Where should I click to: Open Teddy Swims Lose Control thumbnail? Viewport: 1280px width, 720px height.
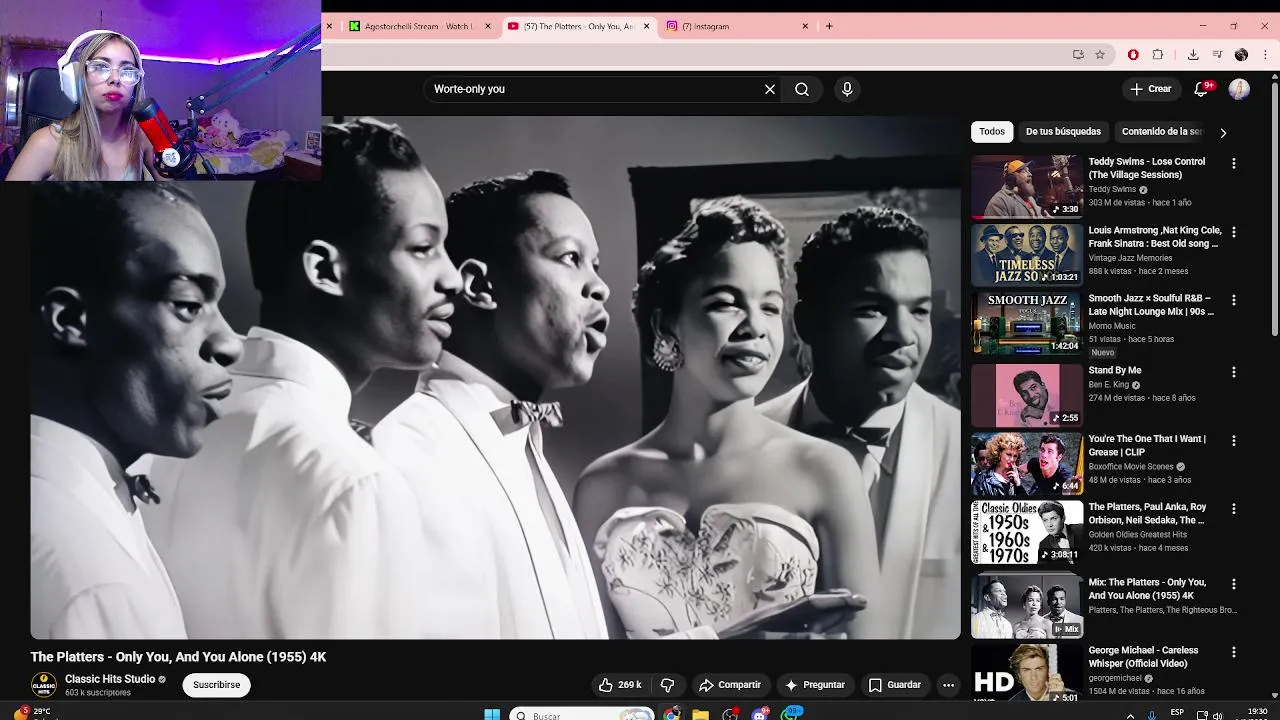pos(1026,186)
